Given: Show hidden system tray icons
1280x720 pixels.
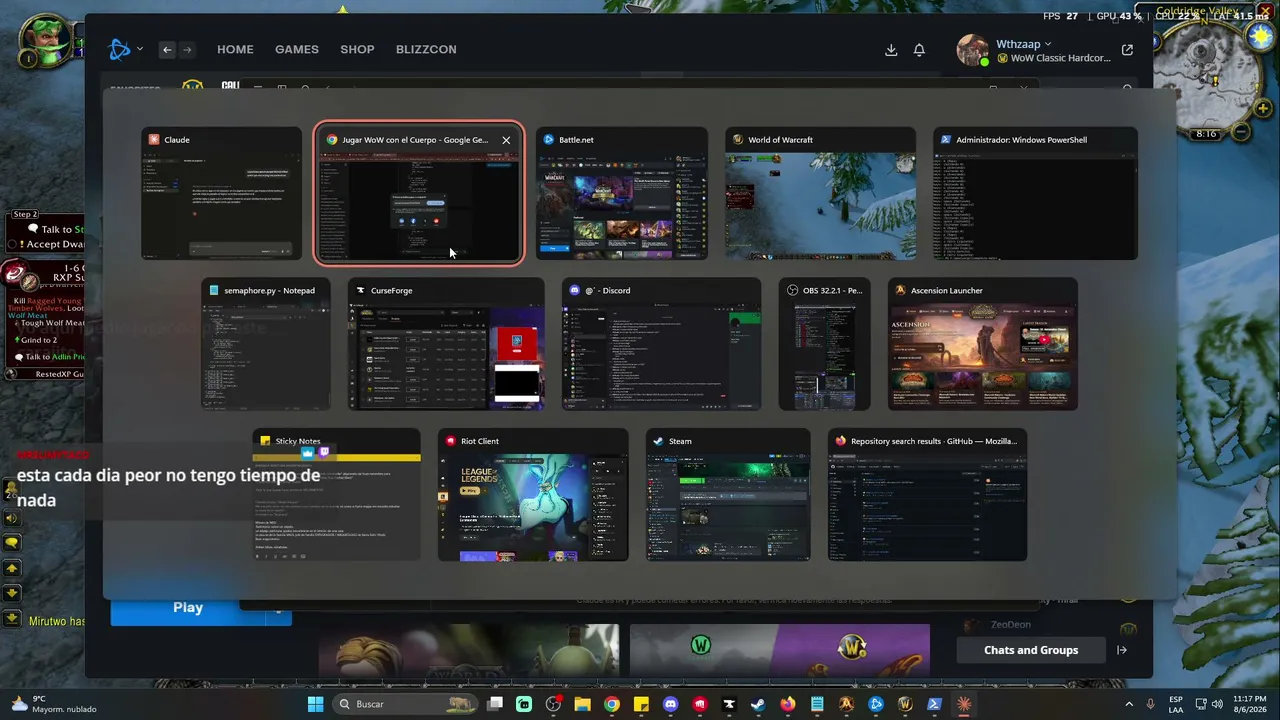Looking at the screenshot, I should click(x=1129, y=704).
